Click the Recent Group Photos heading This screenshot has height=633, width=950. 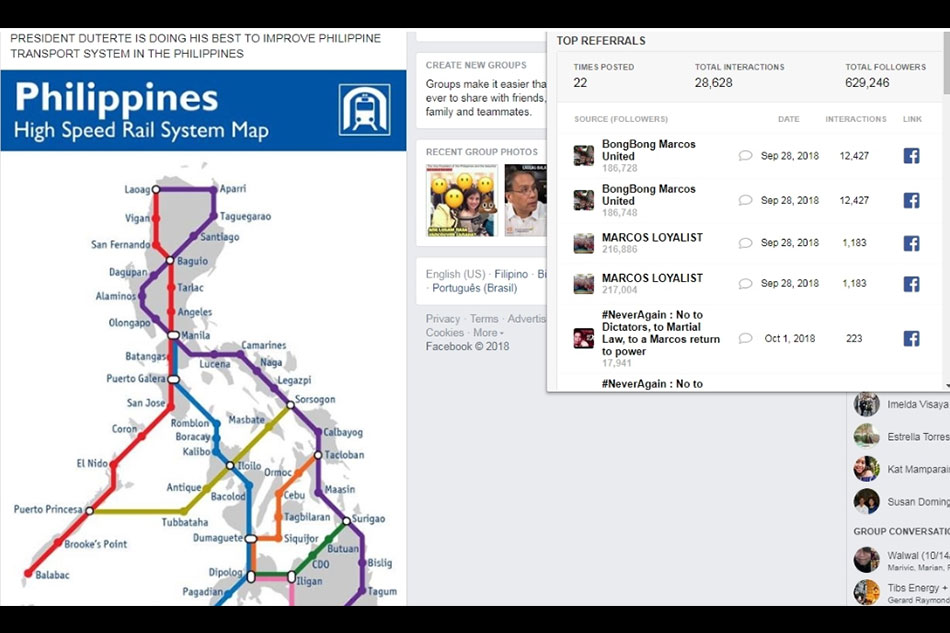(482, 152)
